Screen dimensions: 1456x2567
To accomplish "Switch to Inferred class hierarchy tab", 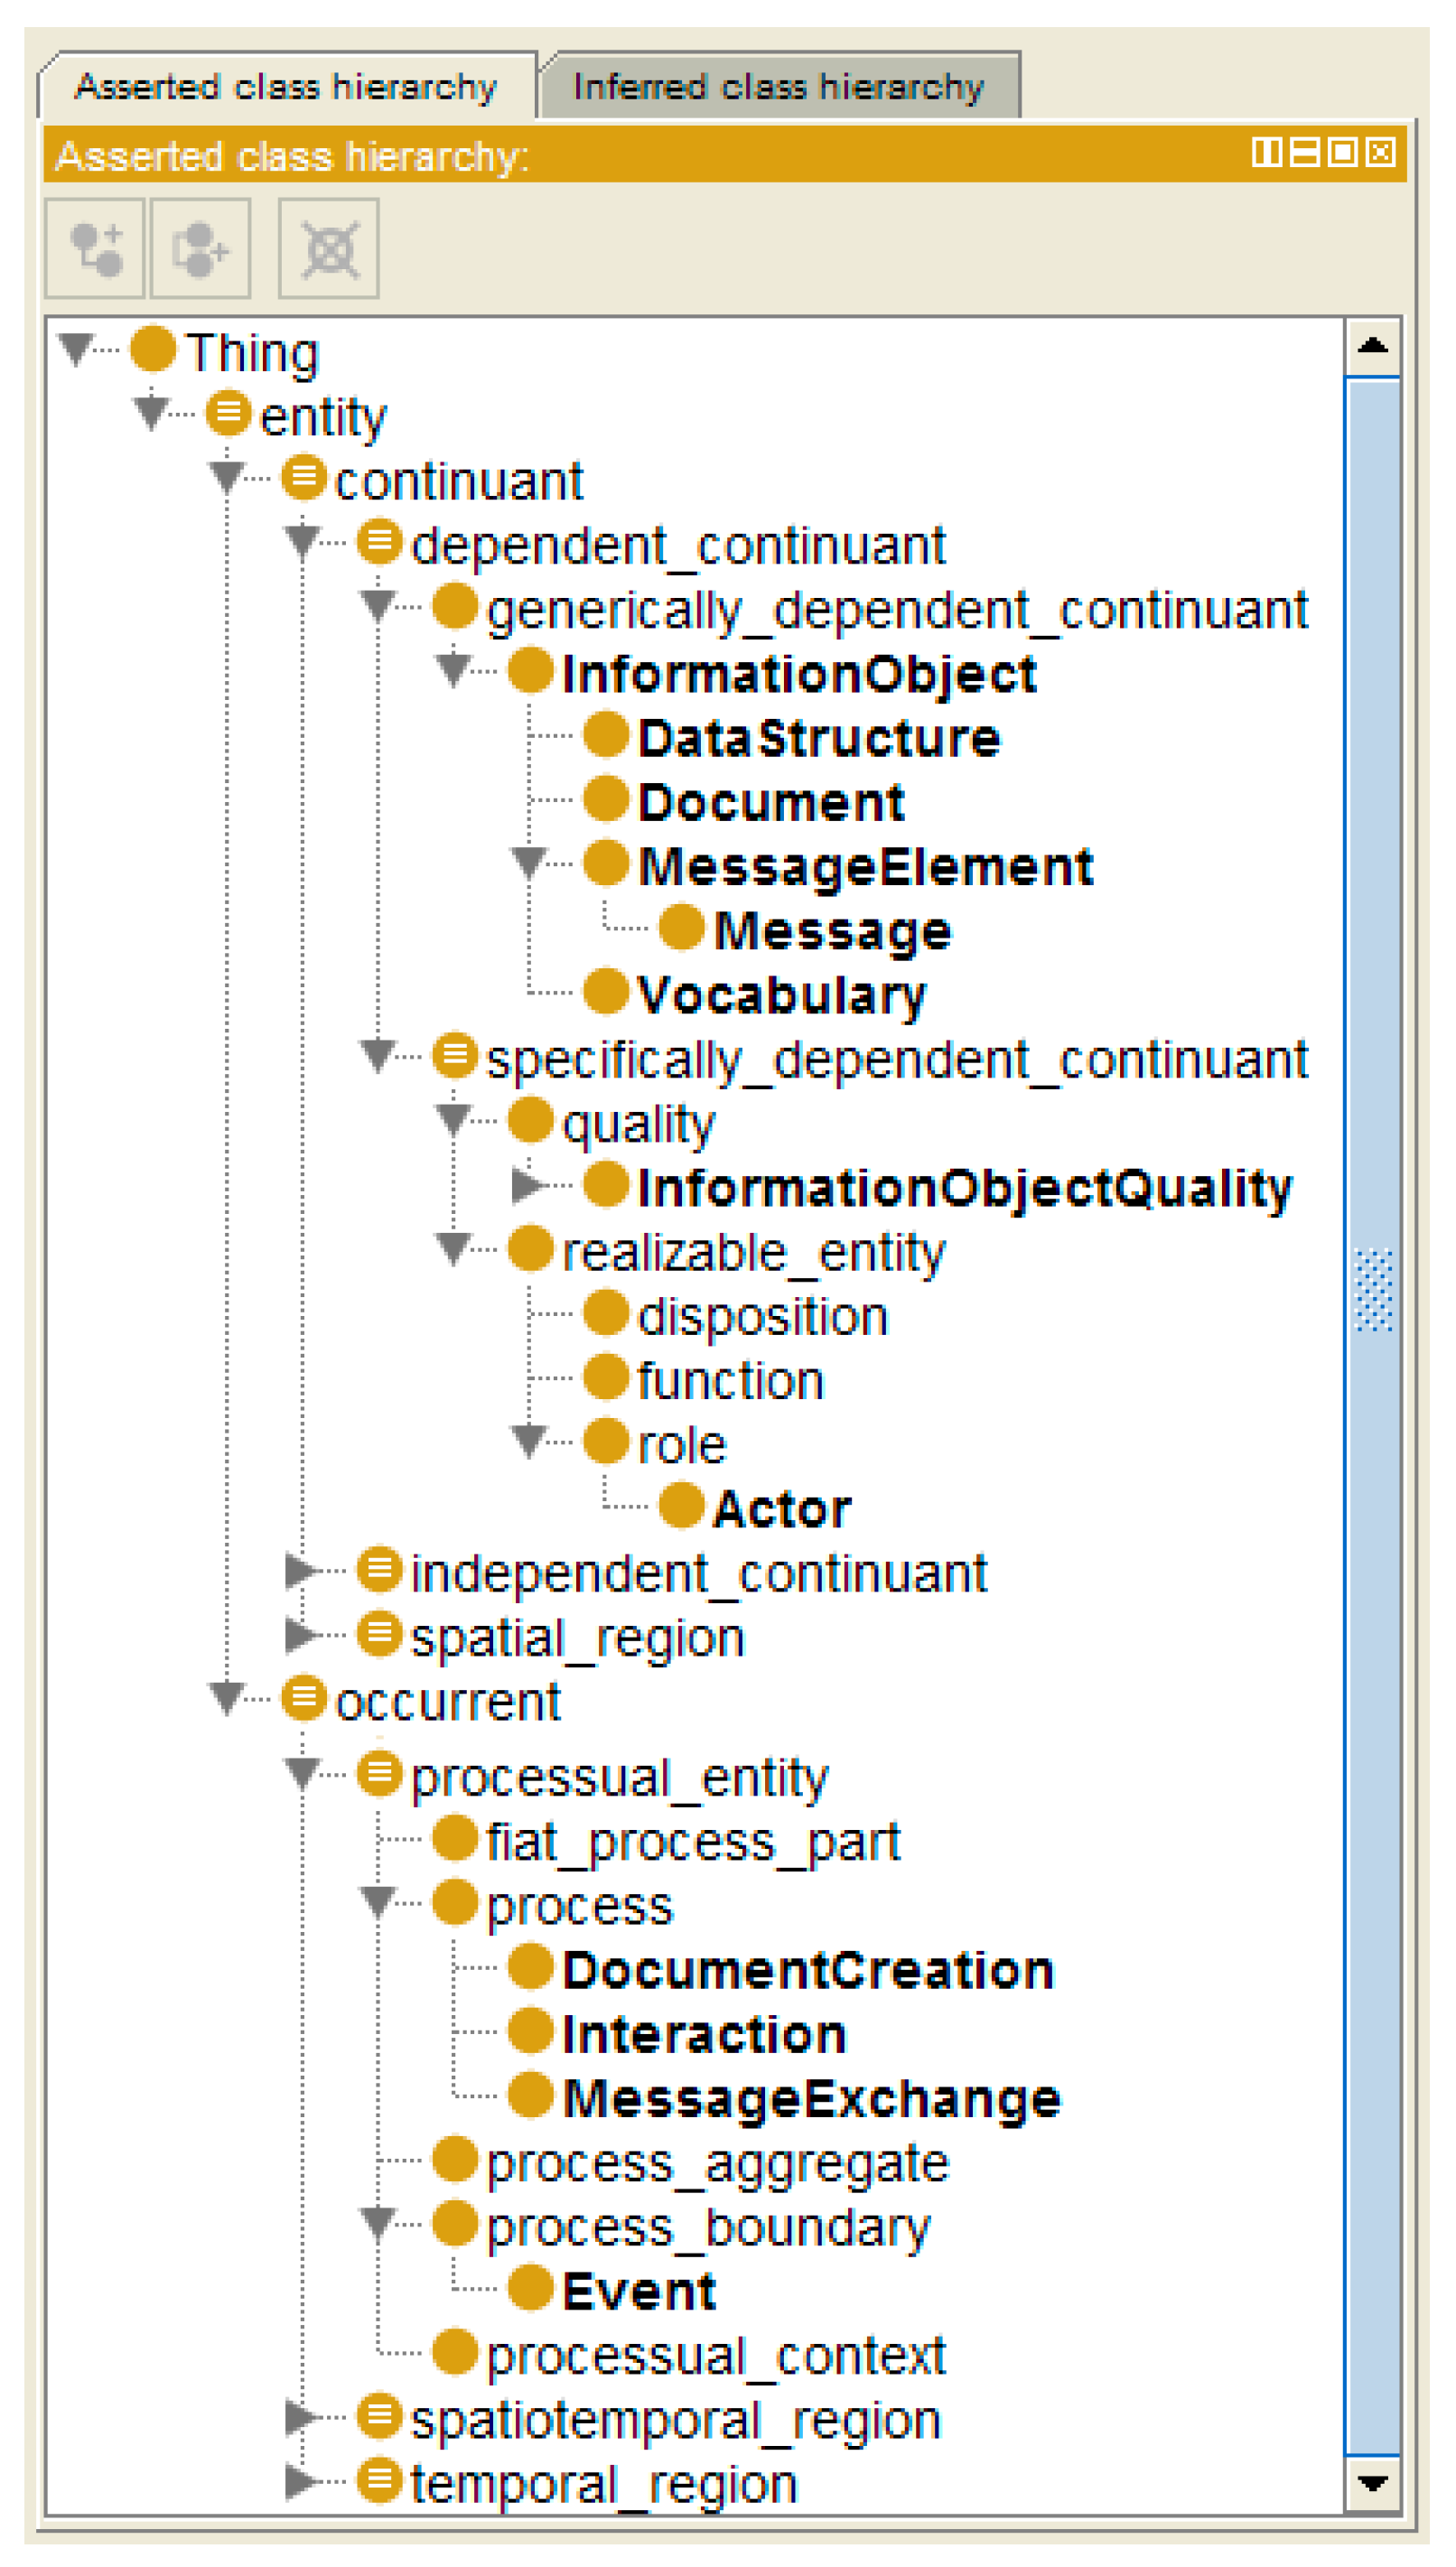I will 778,87.
